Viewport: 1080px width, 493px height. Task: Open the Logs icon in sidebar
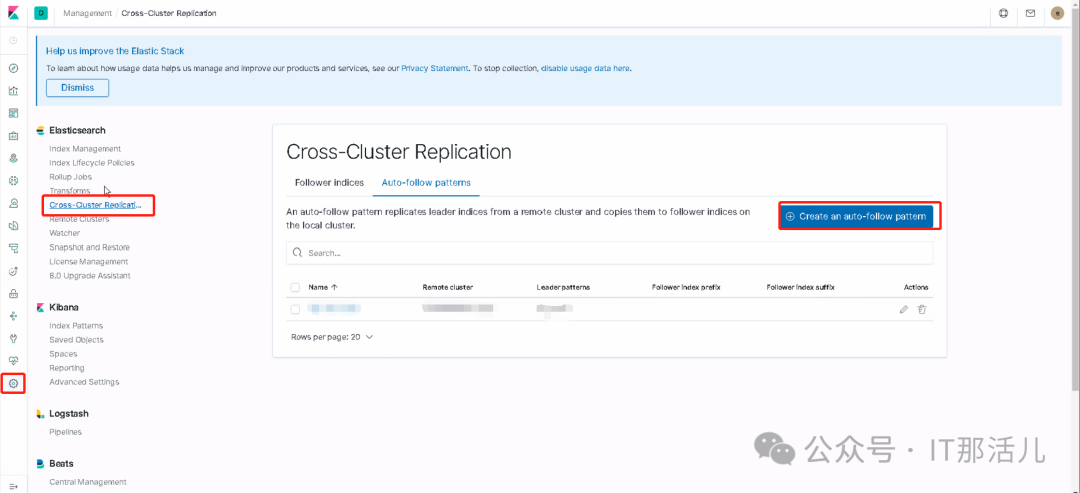13,225
